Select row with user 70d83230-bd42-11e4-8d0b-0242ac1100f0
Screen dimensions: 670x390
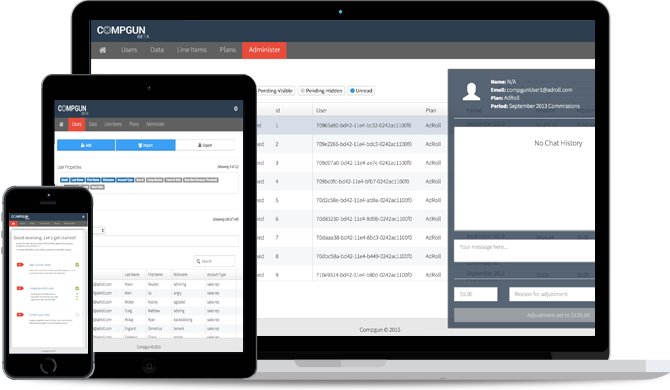[x=352, y=219]
